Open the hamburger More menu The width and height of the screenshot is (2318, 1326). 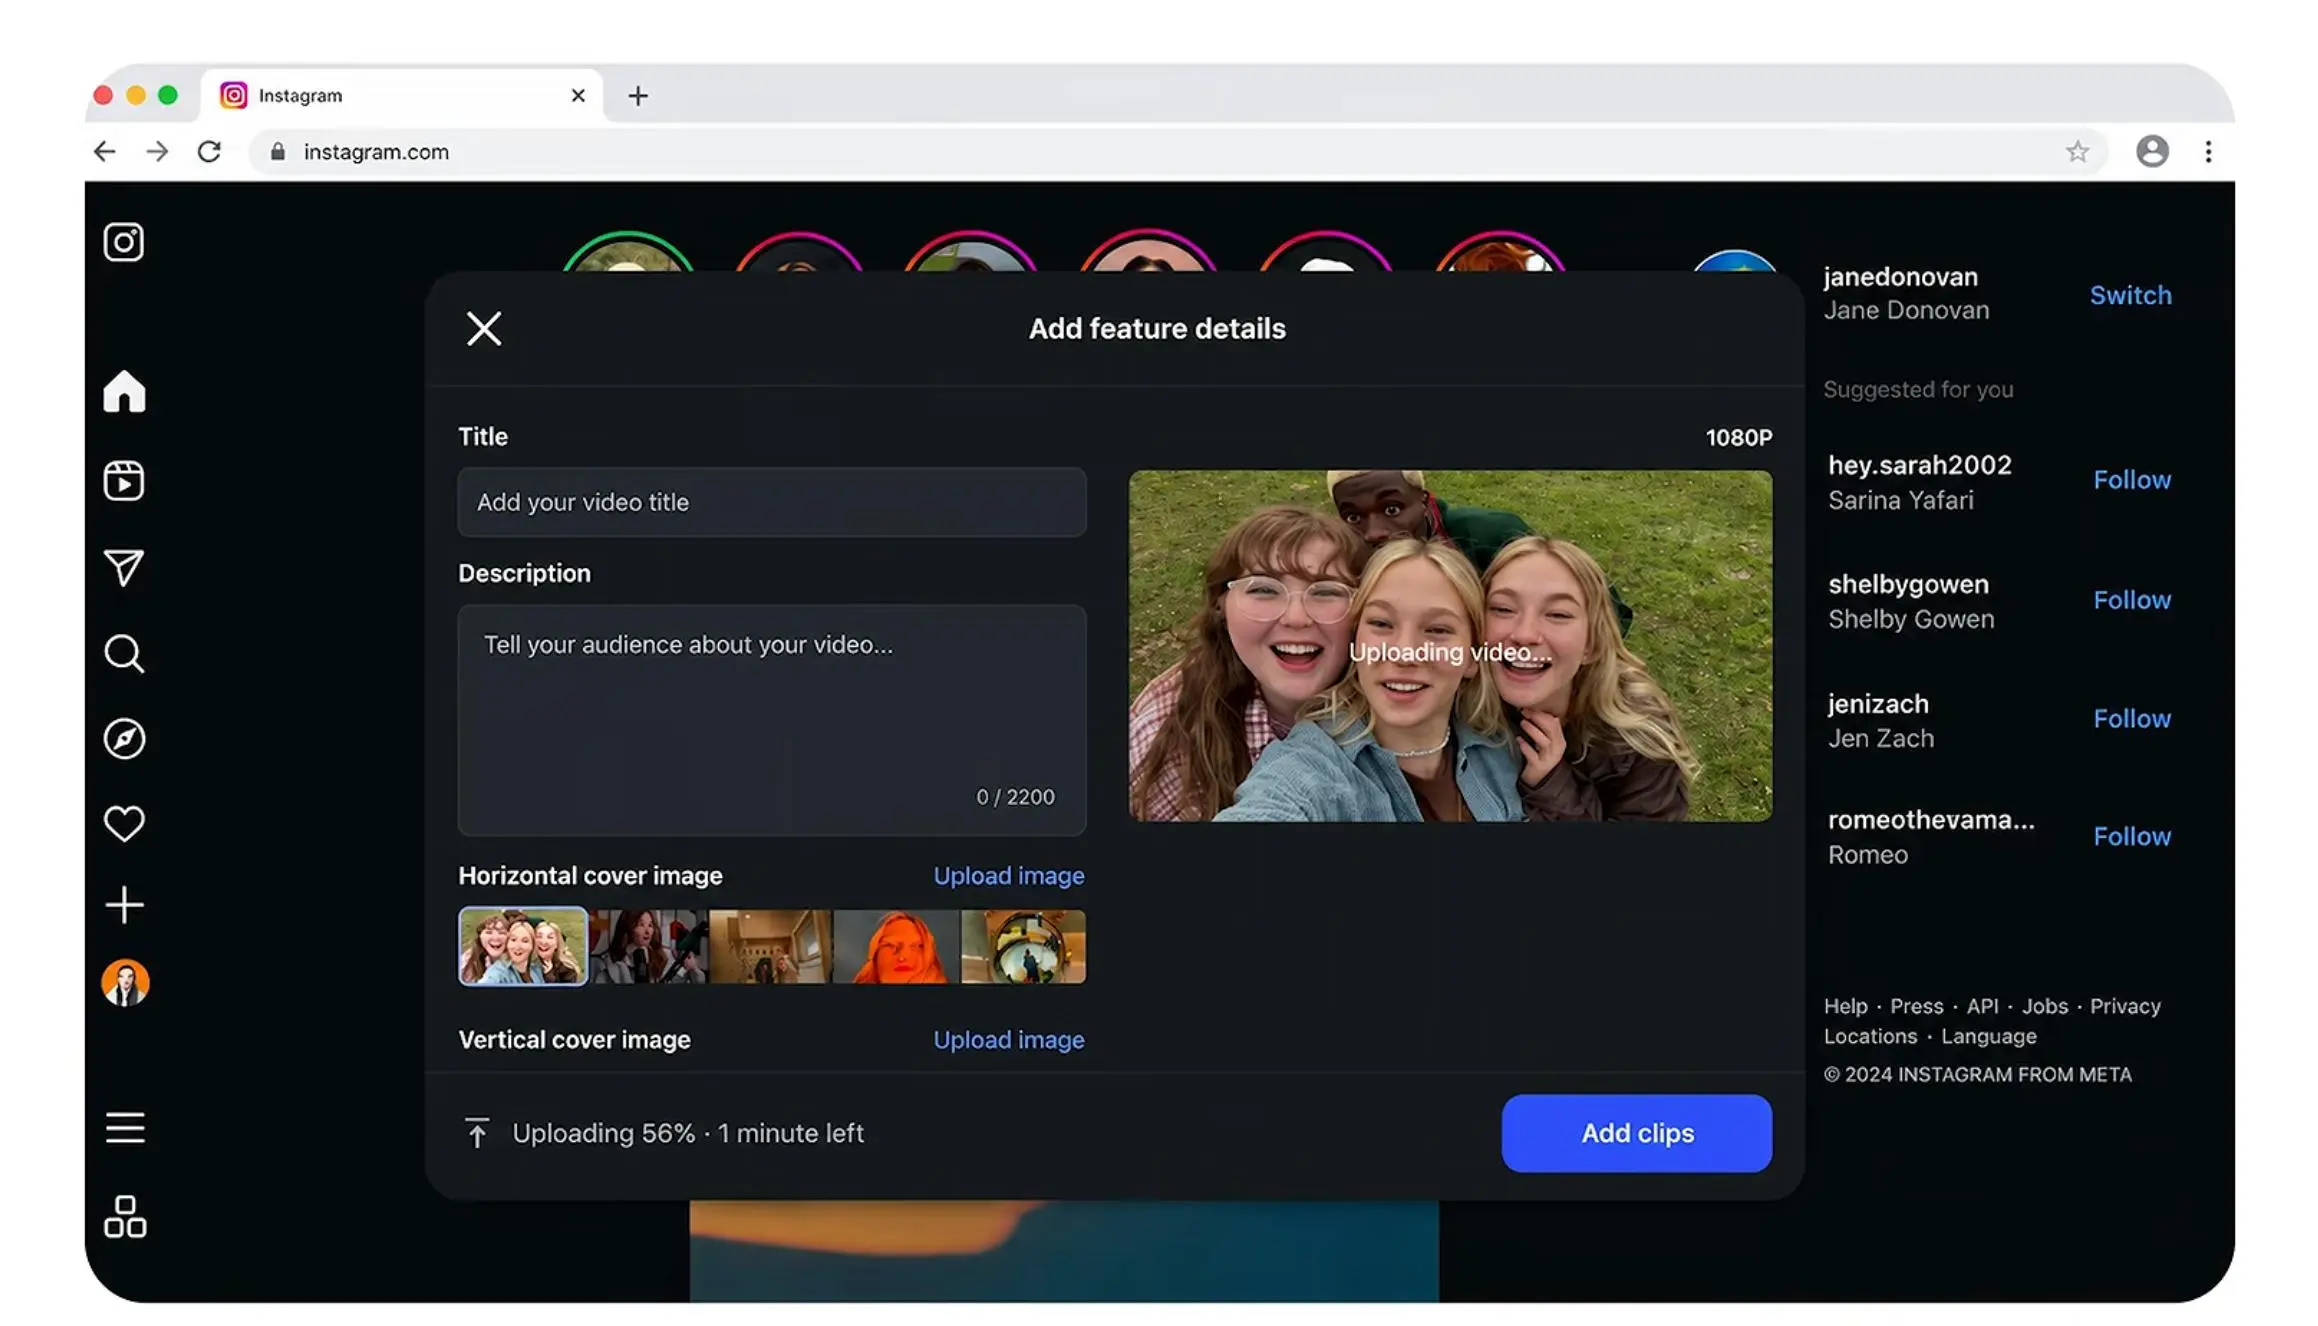click(125, 1128)
